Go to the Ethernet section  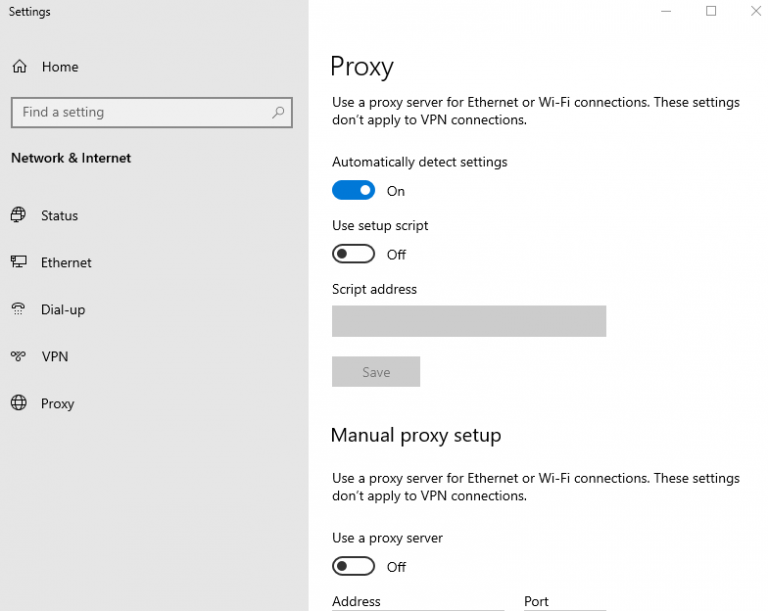coord(66,263)
